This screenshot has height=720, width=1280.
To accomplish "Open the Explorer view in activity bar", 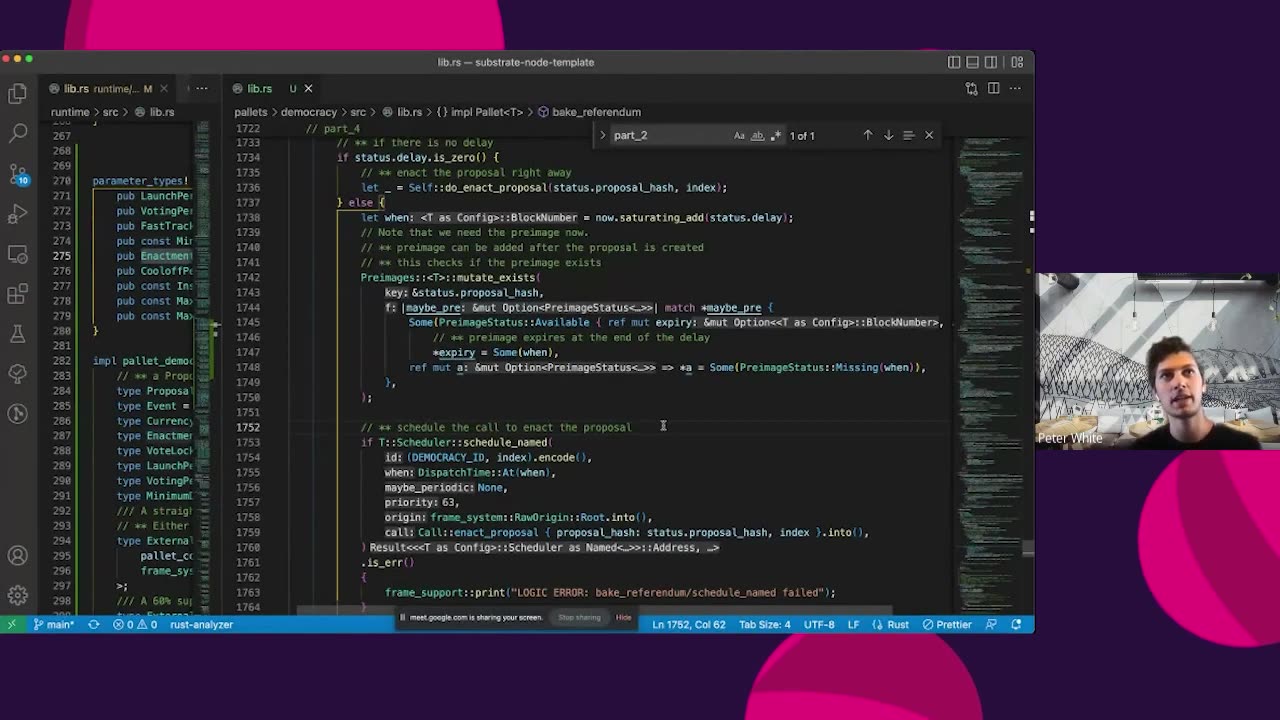I will (x=17, y=94).
